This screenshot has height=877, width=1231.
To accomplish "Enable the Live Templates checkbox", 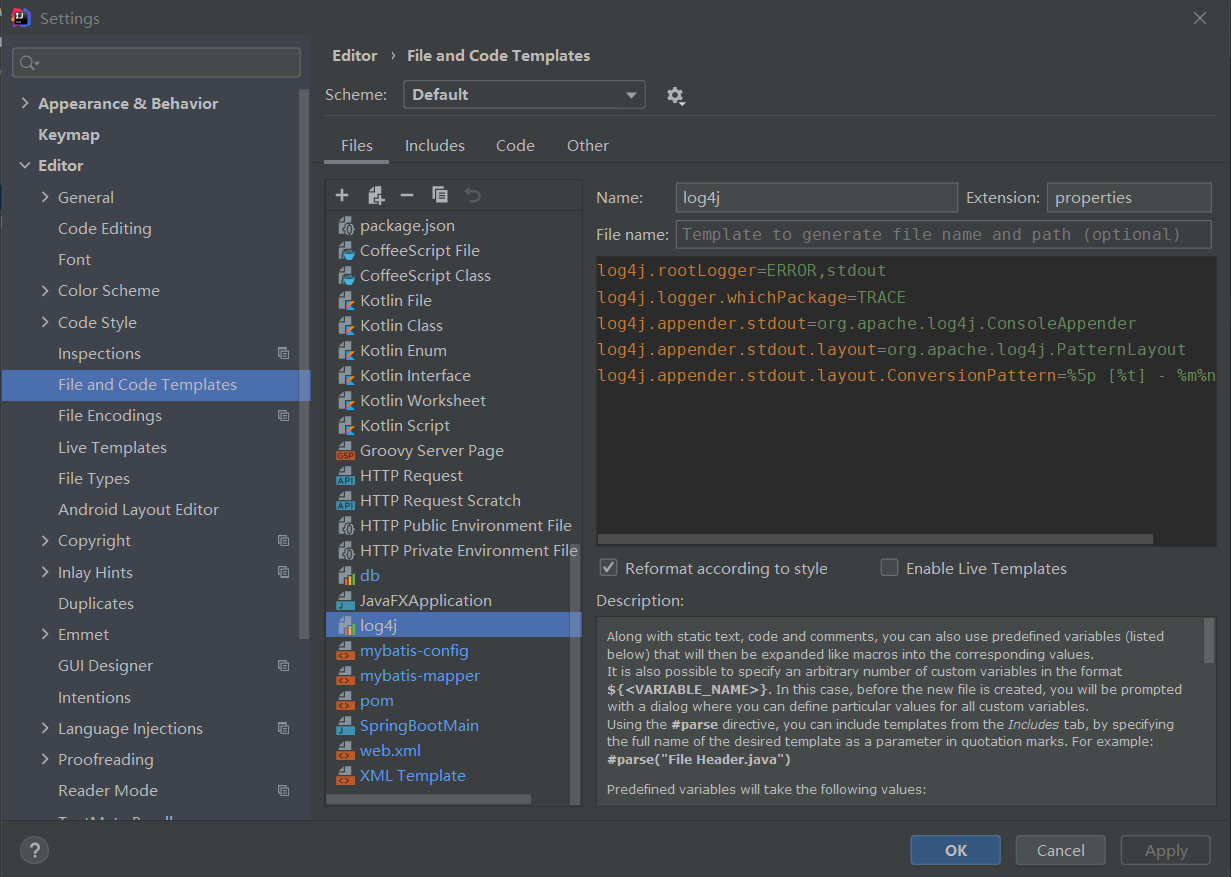I will (889, 568).
